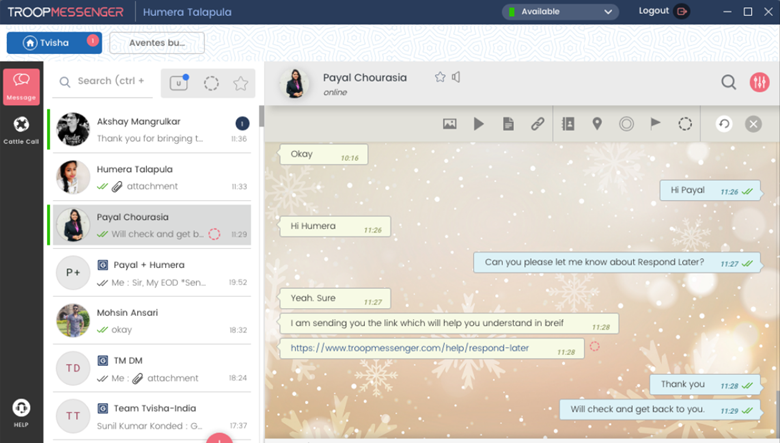This screenshot has height=443, width=780.
Task: Open Payal Chourasia's profile picture in chat header
Action: [x=294, y=84]
